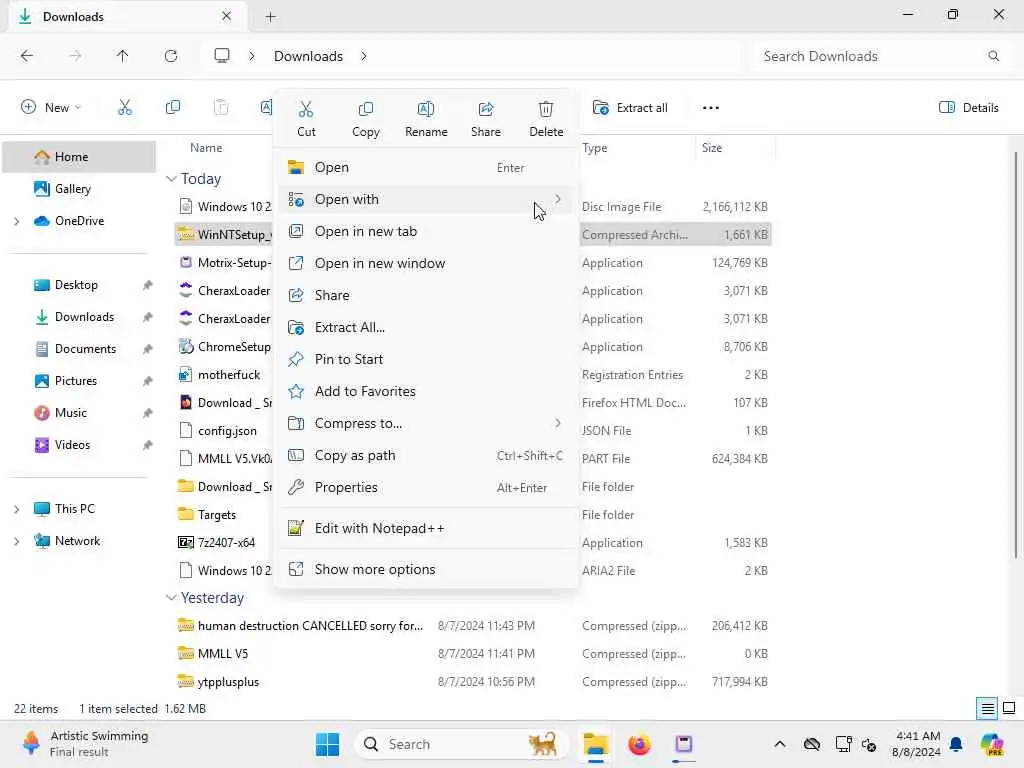Open the New dropdown

pos(52,108)
